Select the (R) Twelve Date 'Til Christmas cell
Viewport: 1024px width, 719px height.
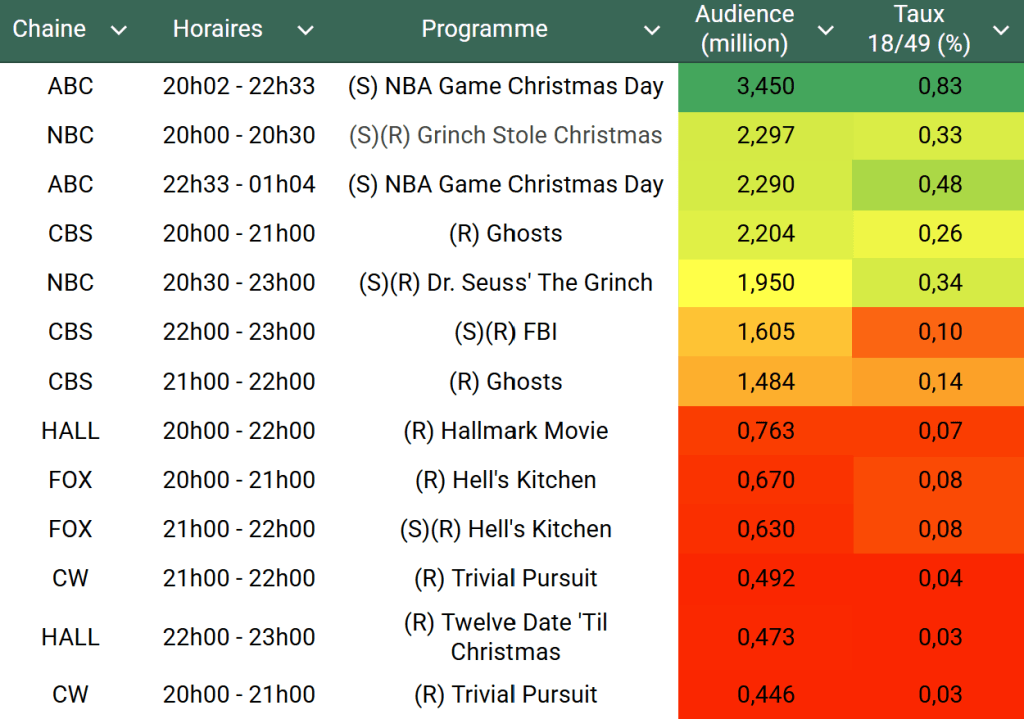(505, 637)
